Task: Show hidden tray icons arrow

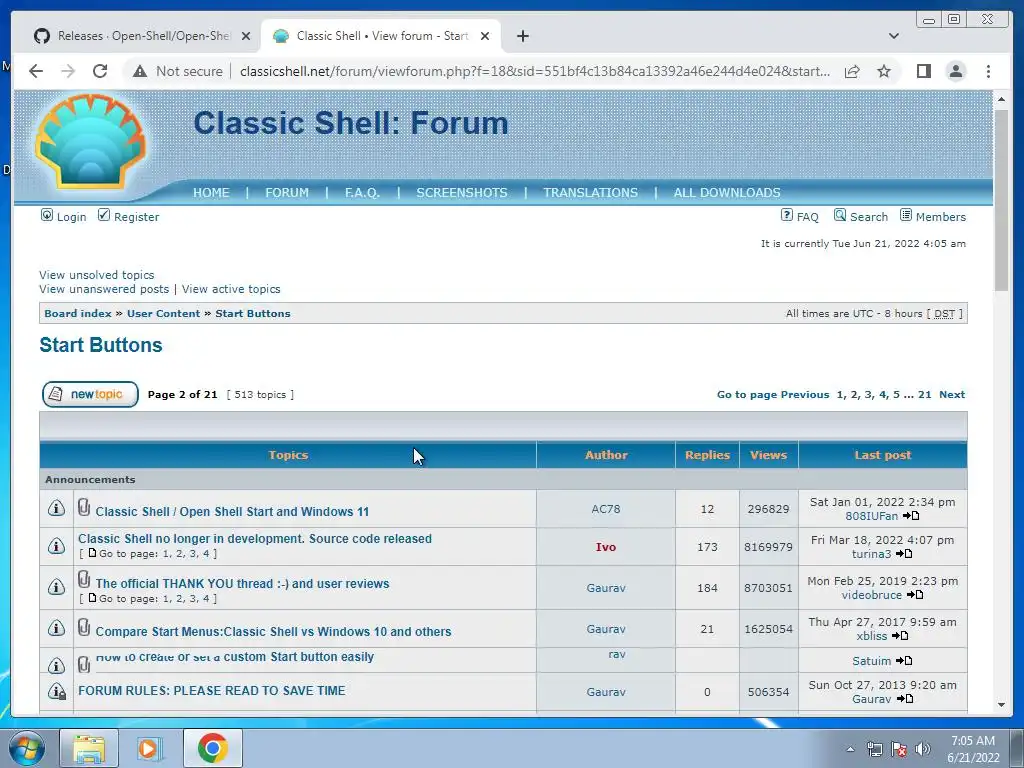Action: pos(850,749)
